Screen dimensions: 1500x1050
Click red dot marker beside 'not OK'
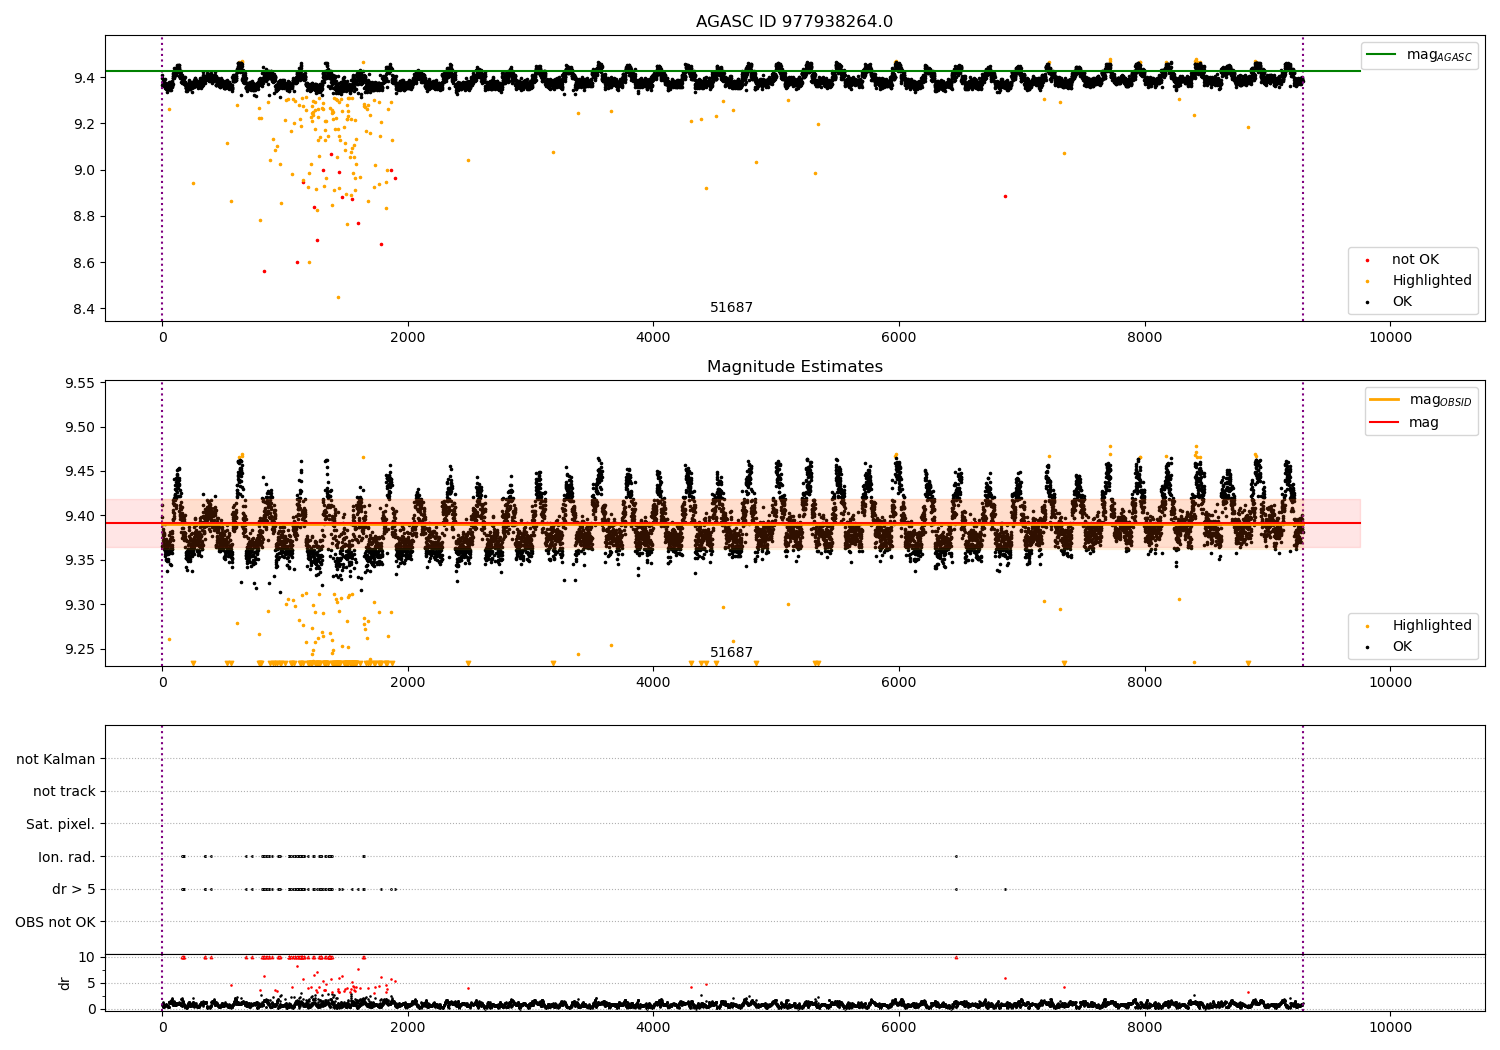point(1367,260)
